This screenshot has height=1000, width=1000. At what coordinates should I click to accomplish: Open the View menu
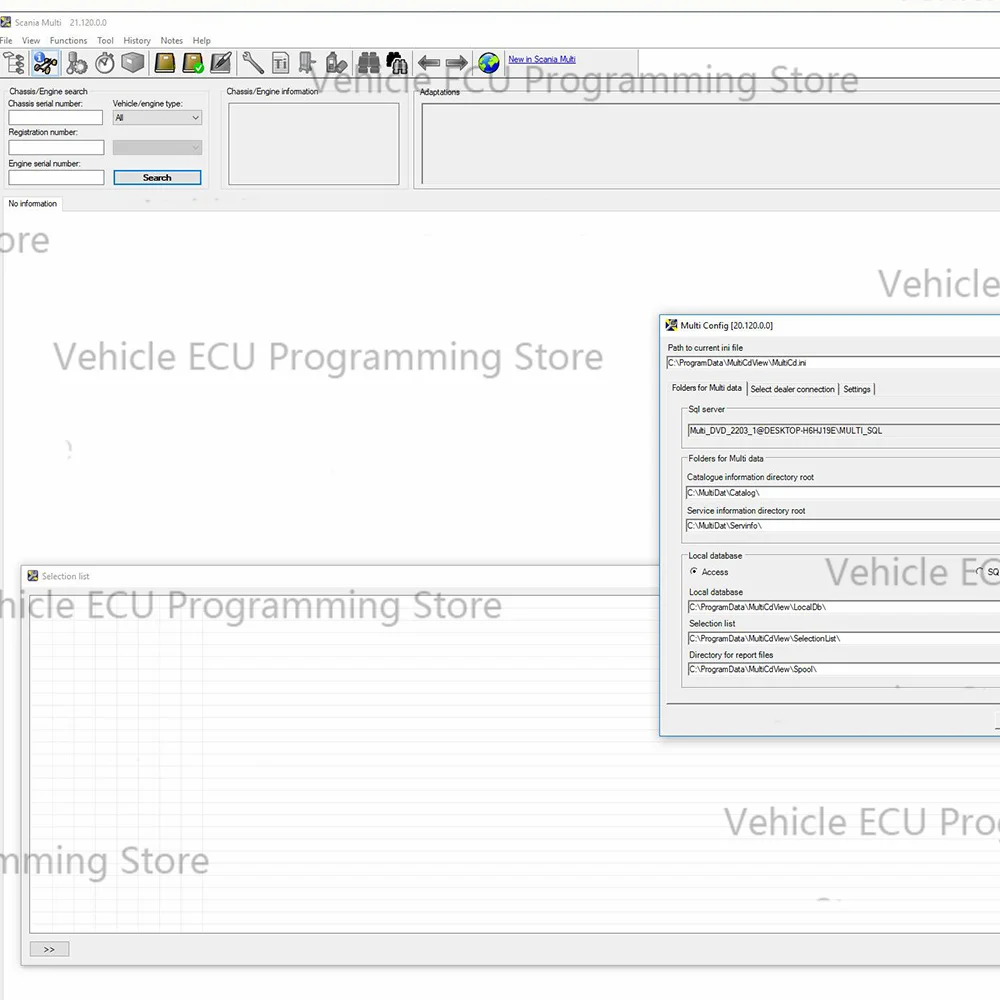31,40
